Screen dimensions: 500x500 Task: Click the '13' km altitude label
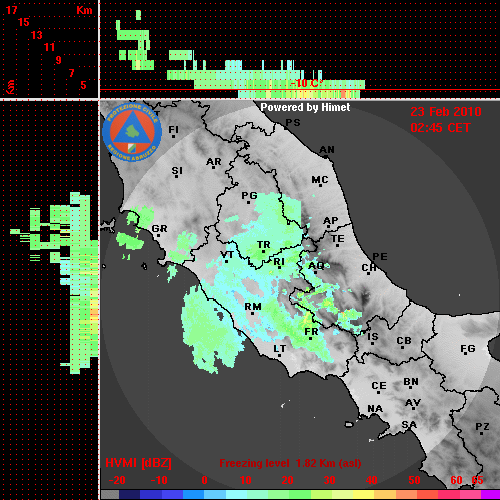(37, 35)
